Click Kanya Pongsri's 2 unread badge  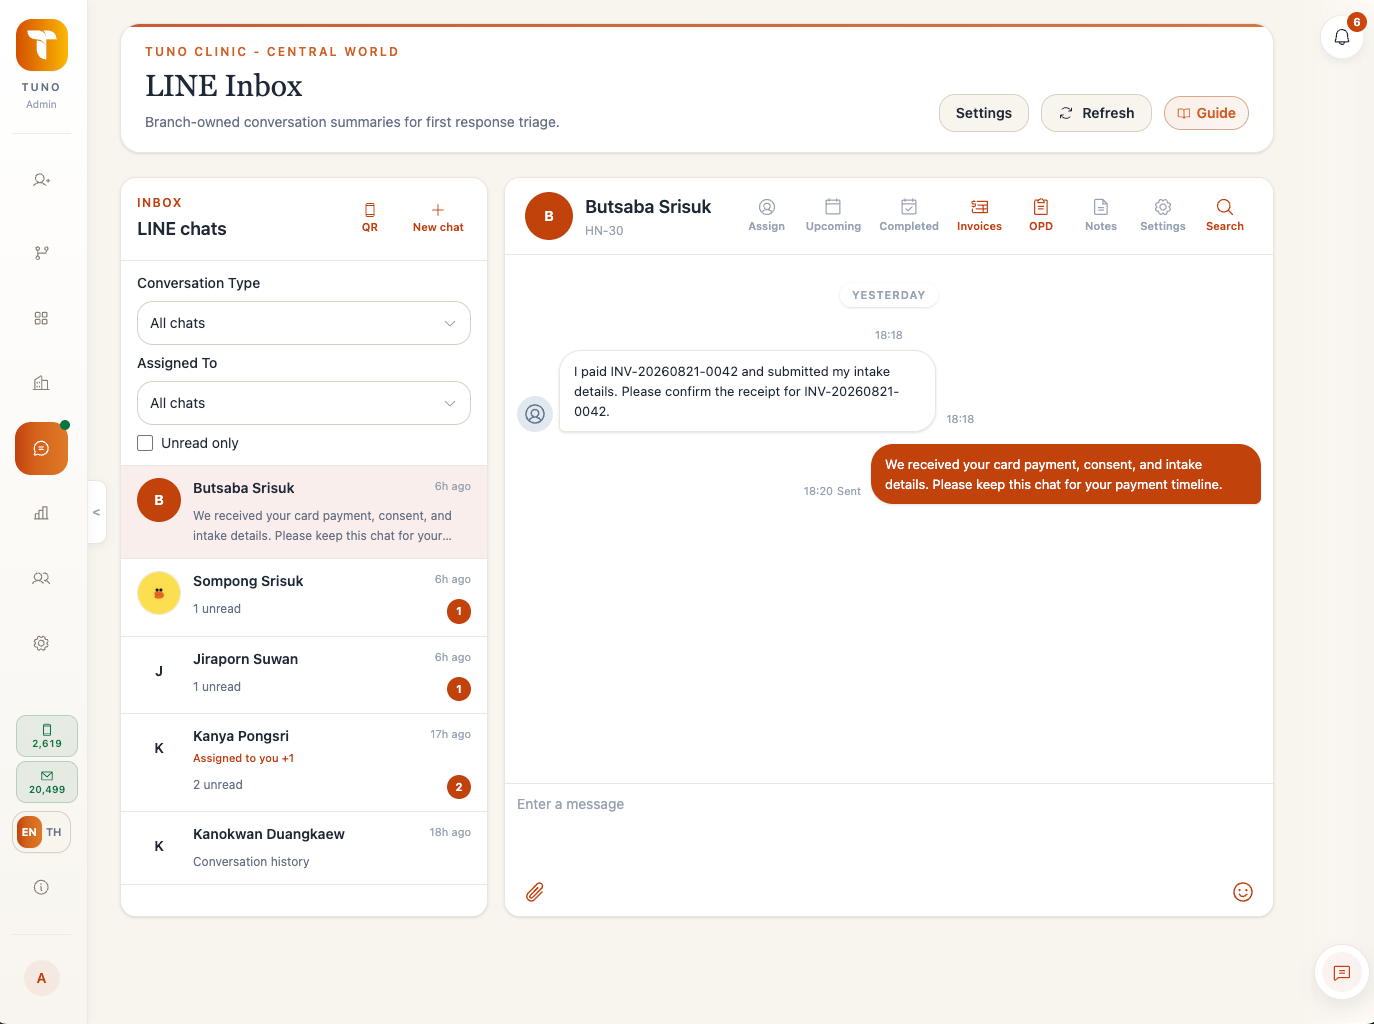point(459,787)
